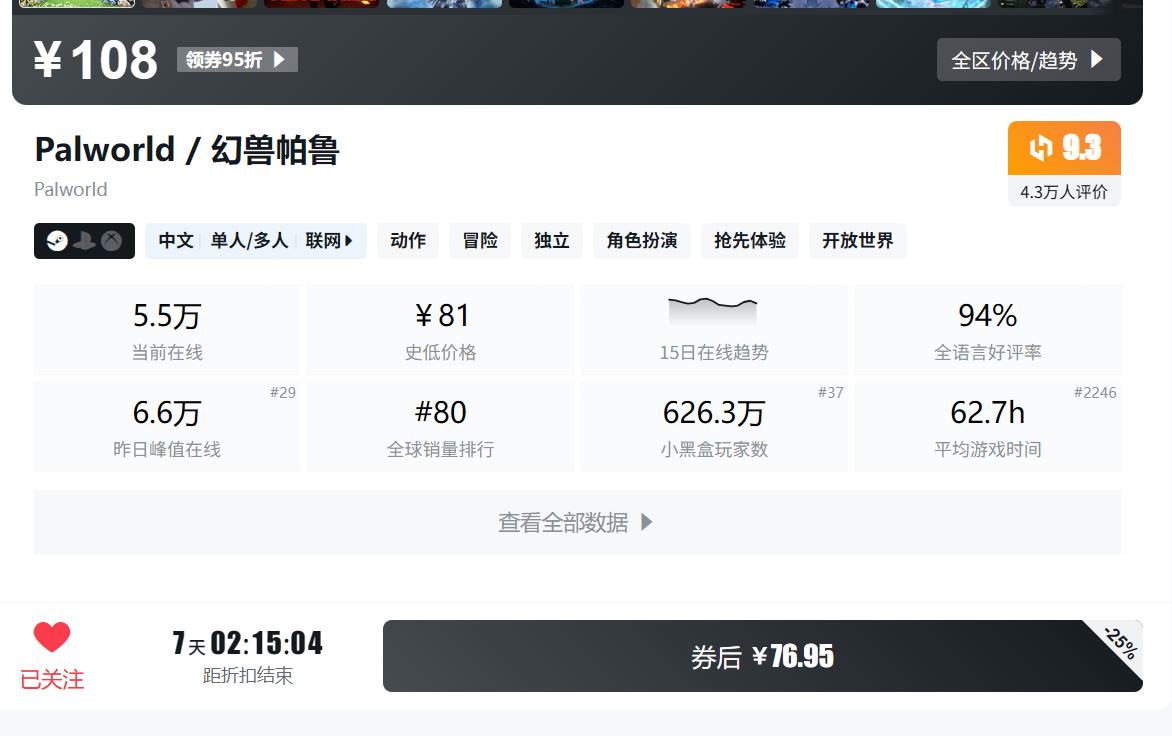Toggle the red heart 已关注 follow icon
This screenshot has height=736, width=1172.
click(x=52, y=637)
